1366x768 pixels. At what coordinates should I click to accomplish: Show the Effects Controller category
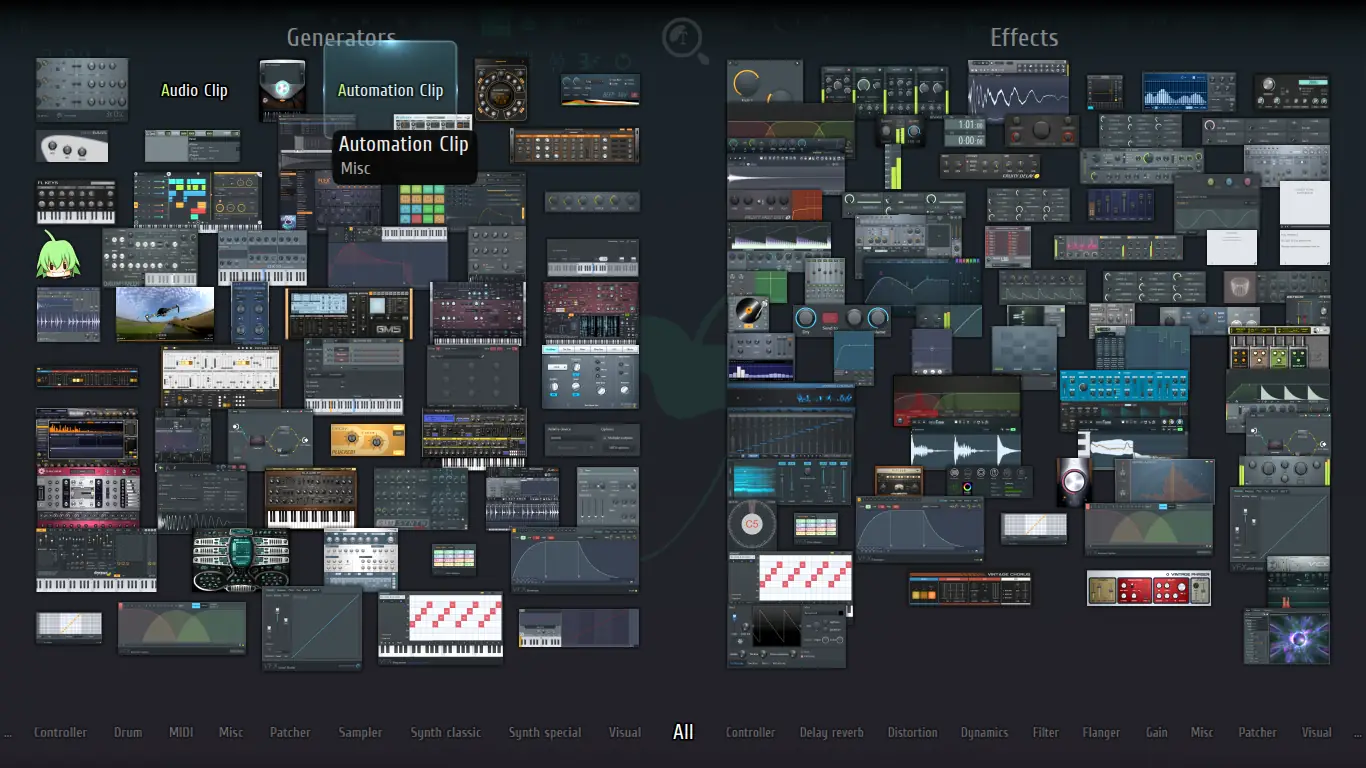click(x=751, y=732)
